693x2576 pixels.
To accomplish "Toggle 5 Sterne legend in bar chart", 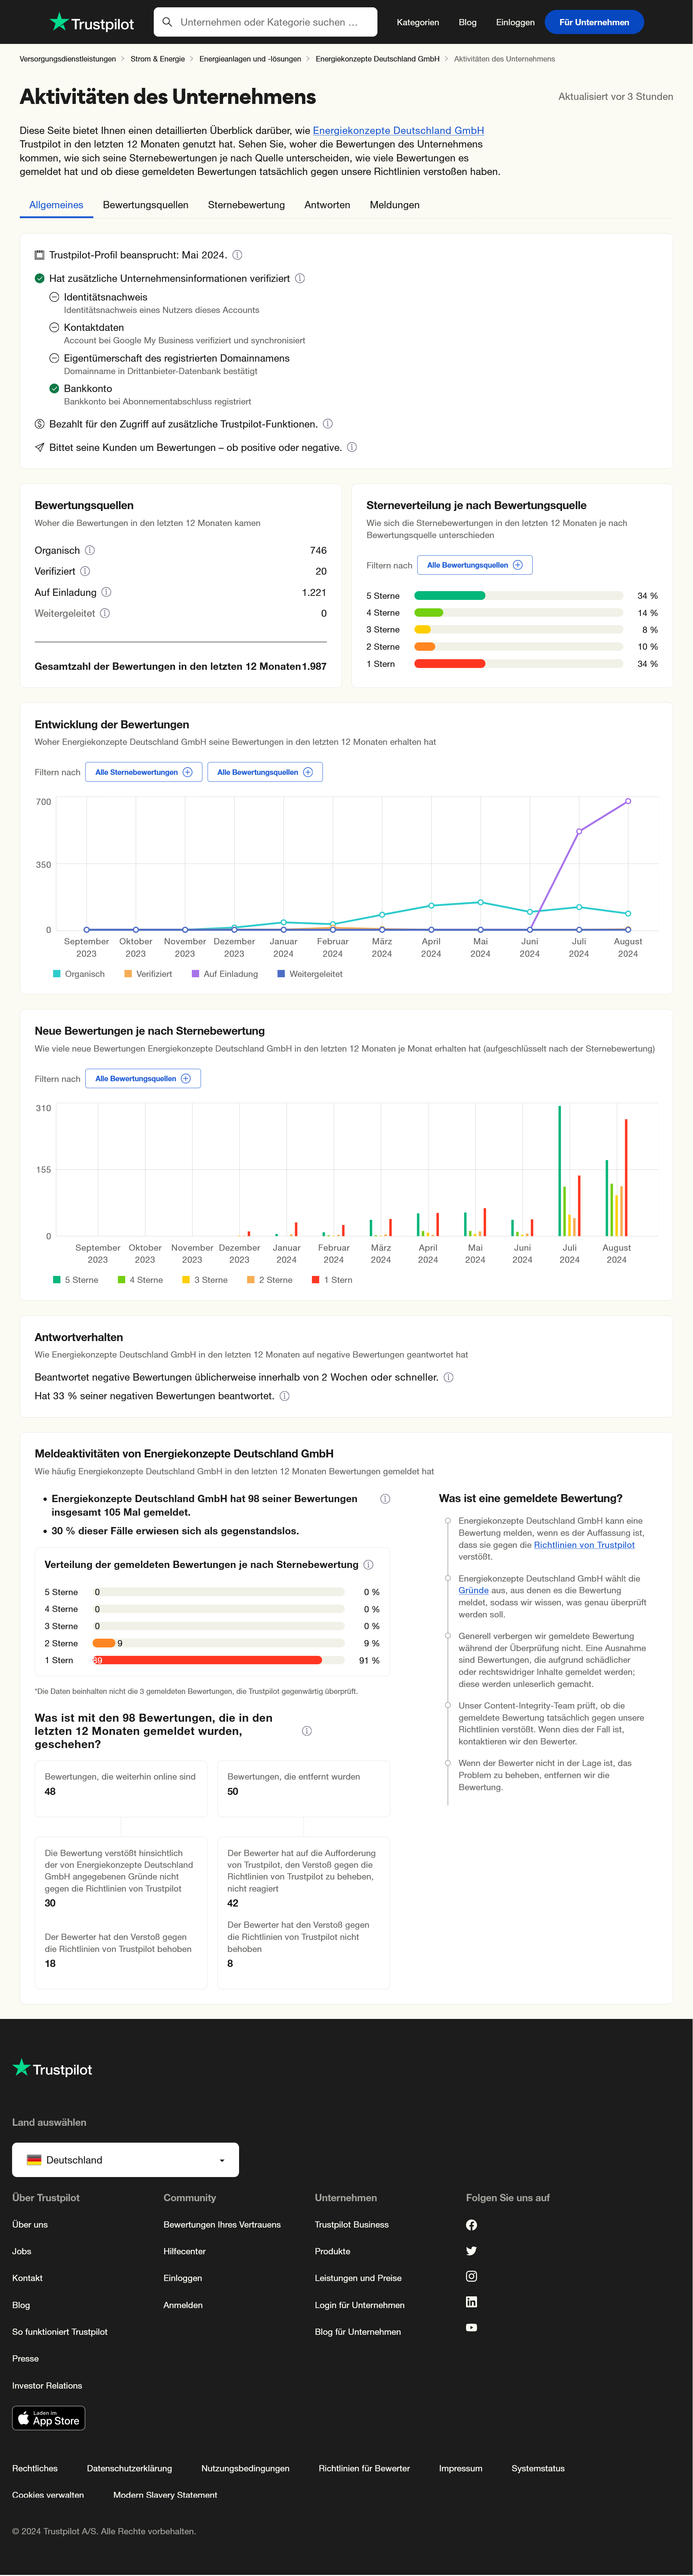I will click(x=76, y=1280).
